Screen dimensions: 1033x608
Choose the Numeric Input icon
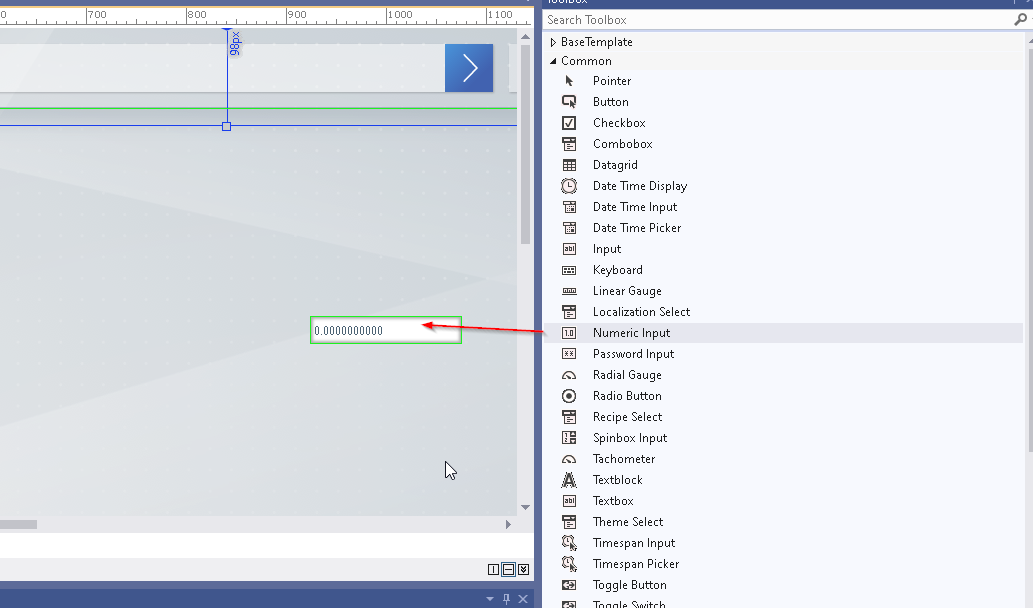[x=569, y=333]
